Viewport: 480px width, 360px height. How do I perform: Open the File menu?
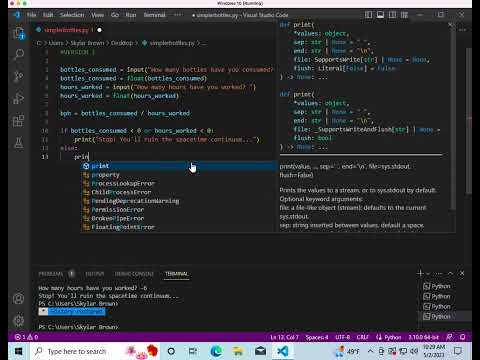31,15
